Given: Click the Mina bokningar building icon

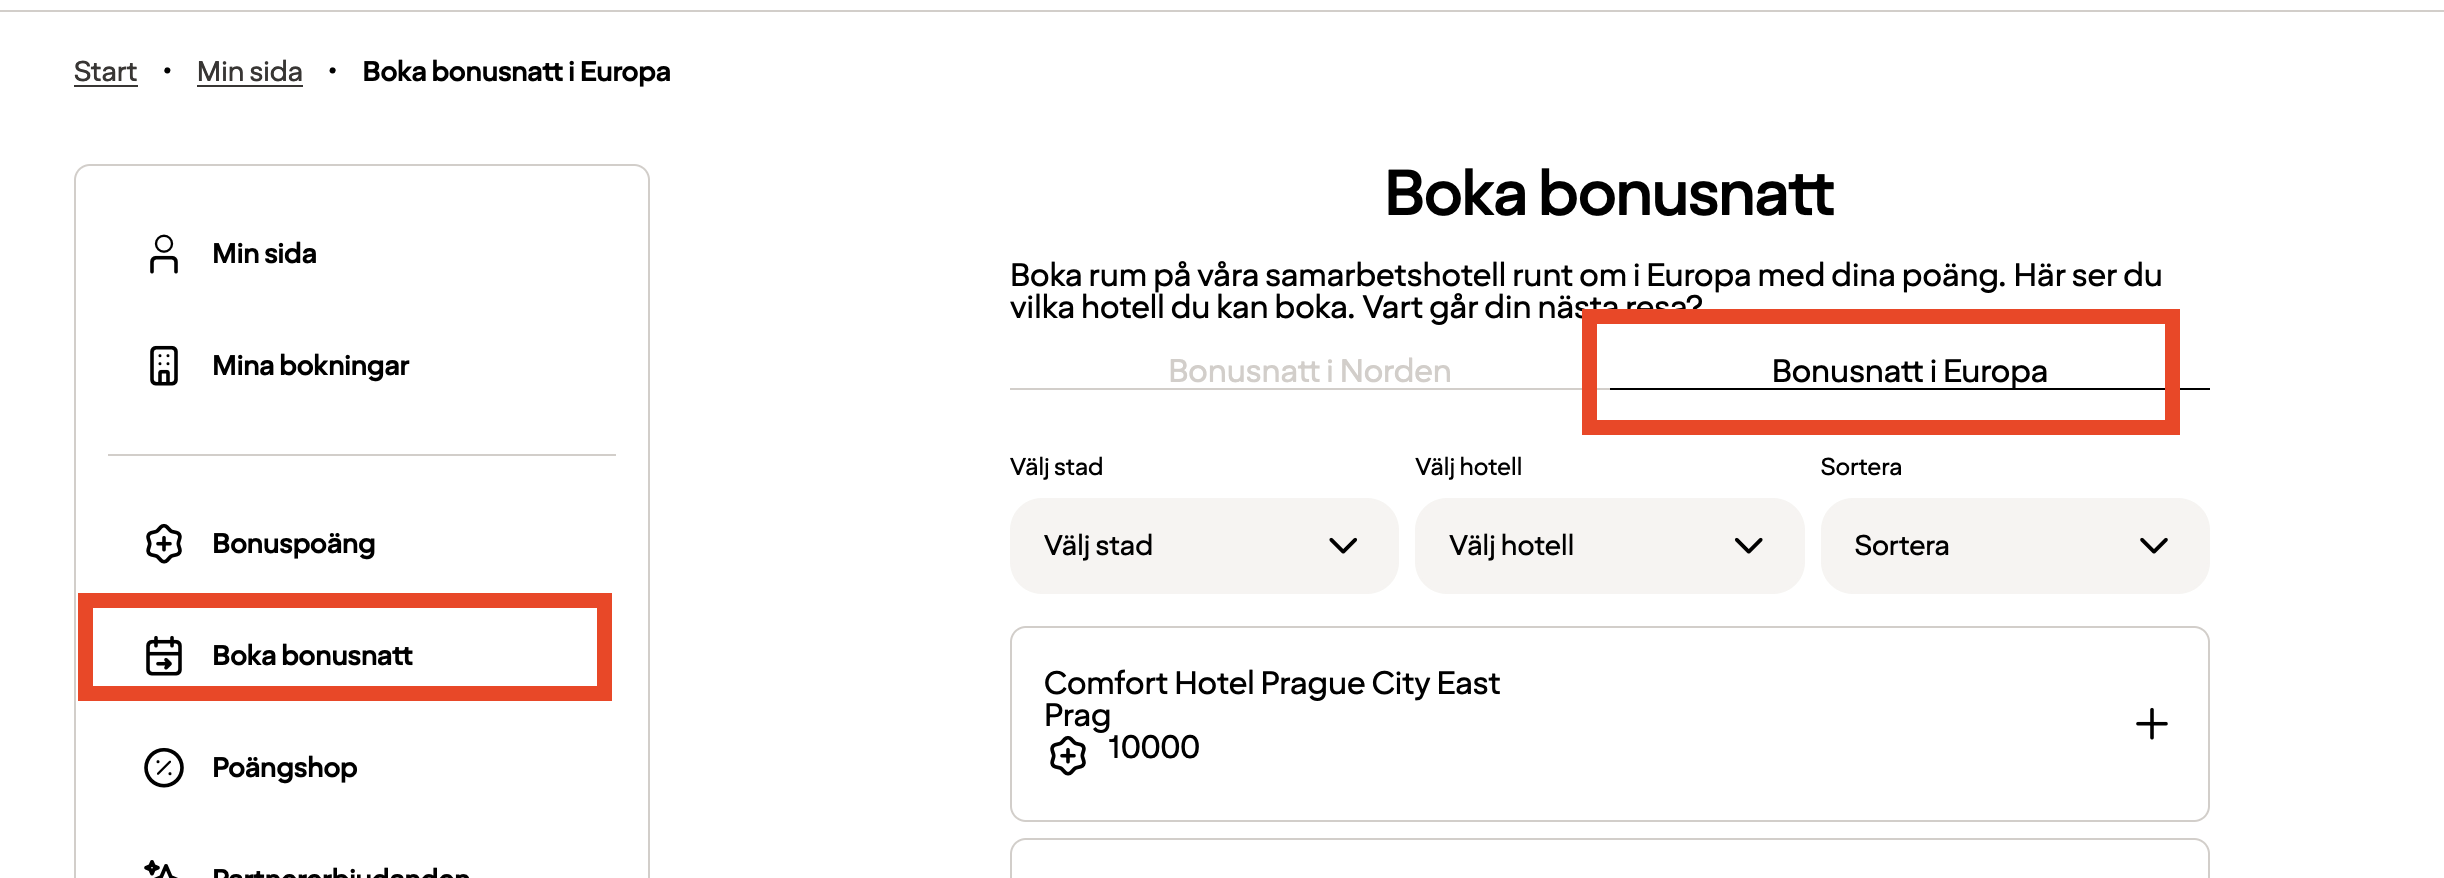Looking at the screenshot, I should click(x=163, y=366).
